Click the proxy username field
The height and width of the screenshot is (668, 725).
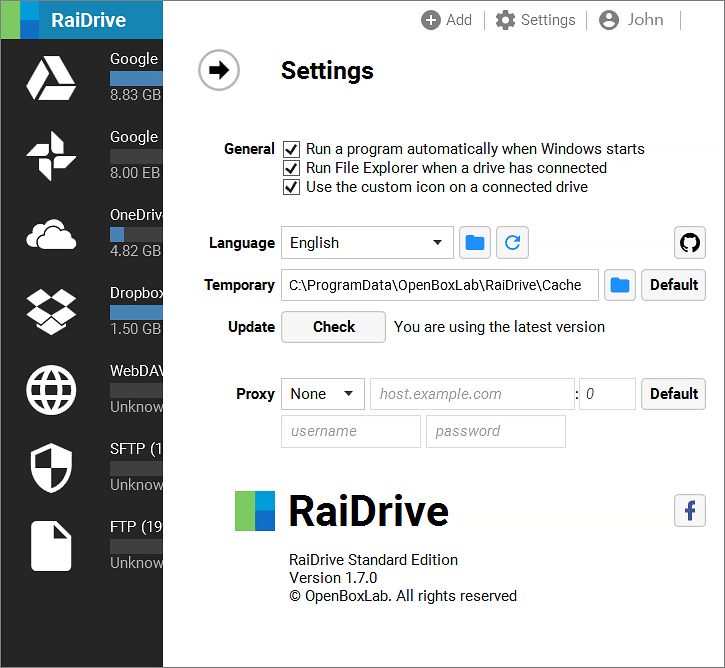click(351, 431)
